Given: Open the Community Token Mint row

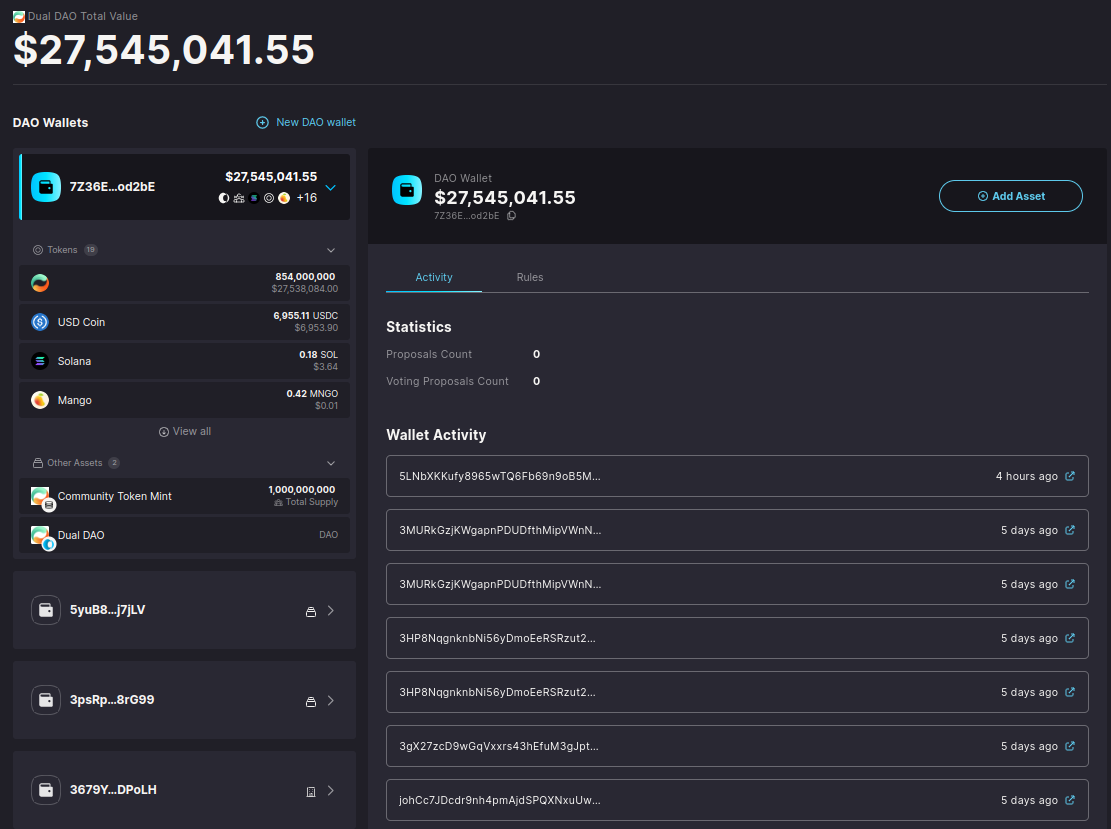Looking at the screenshot, I should pyautogui.click(x=184, y=496).
